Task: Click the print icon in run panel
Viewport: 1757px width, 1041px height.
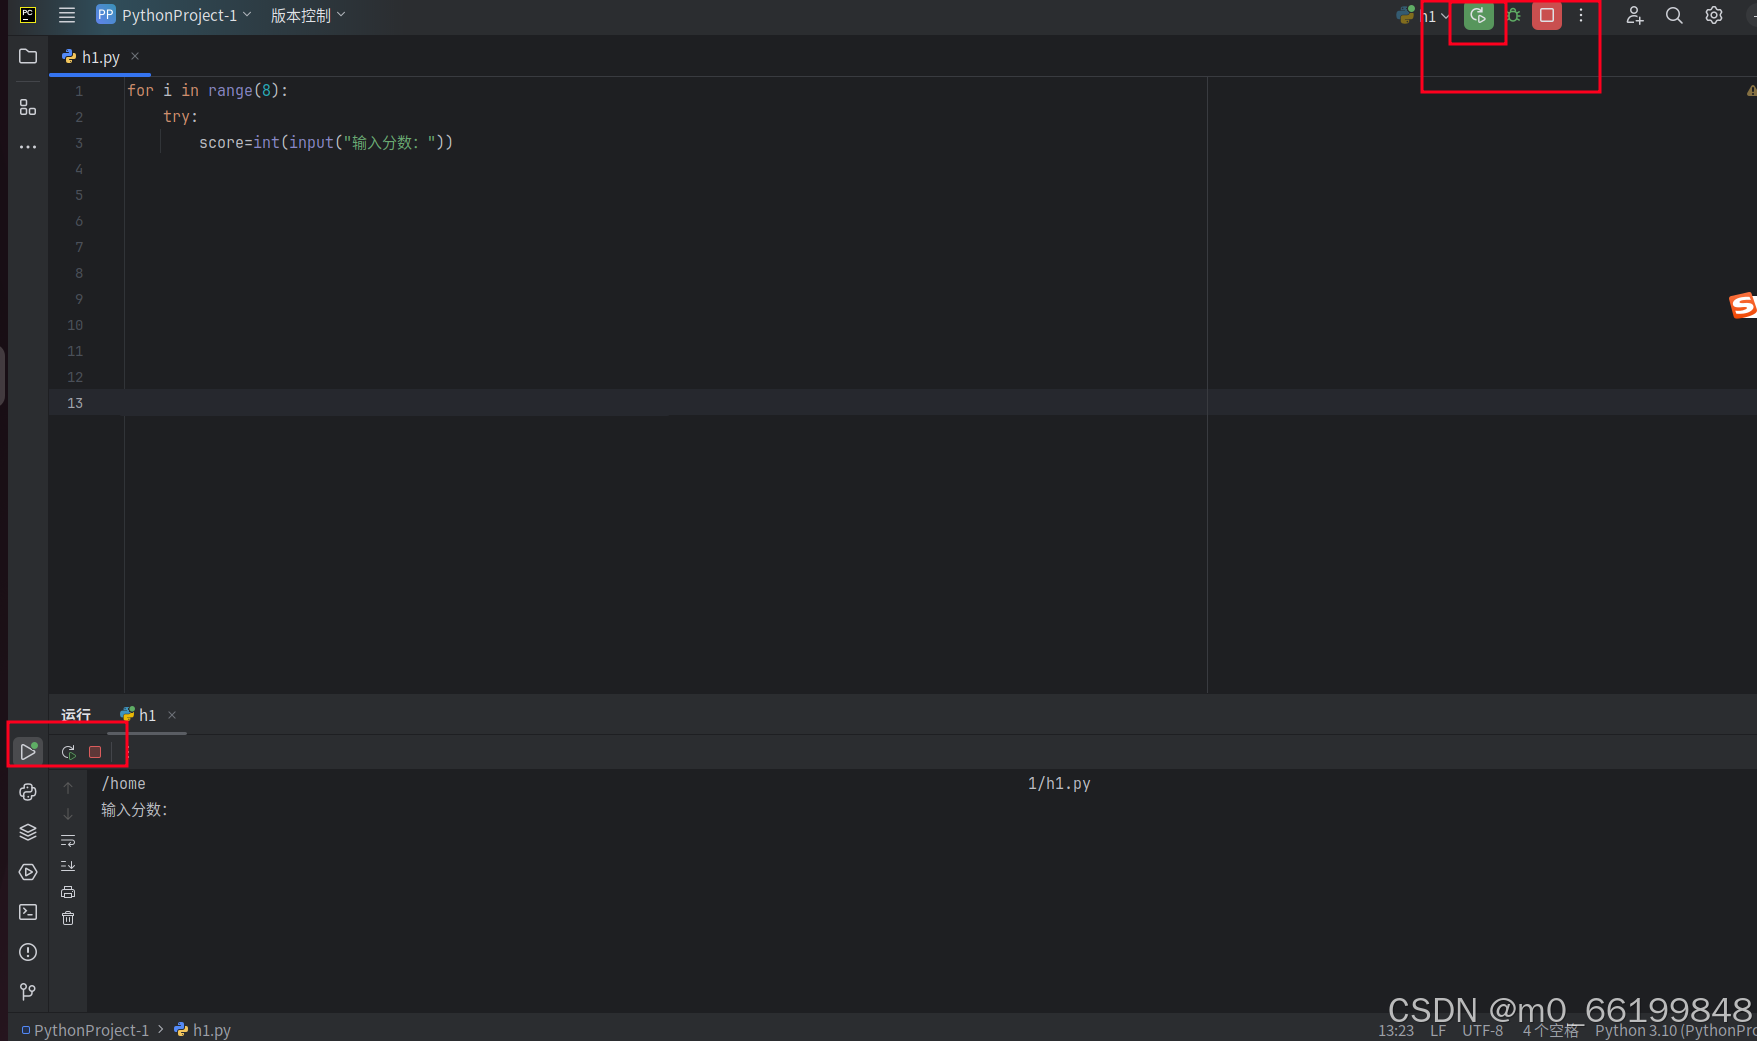Action: pyautogui.click(x=68, y=891)
